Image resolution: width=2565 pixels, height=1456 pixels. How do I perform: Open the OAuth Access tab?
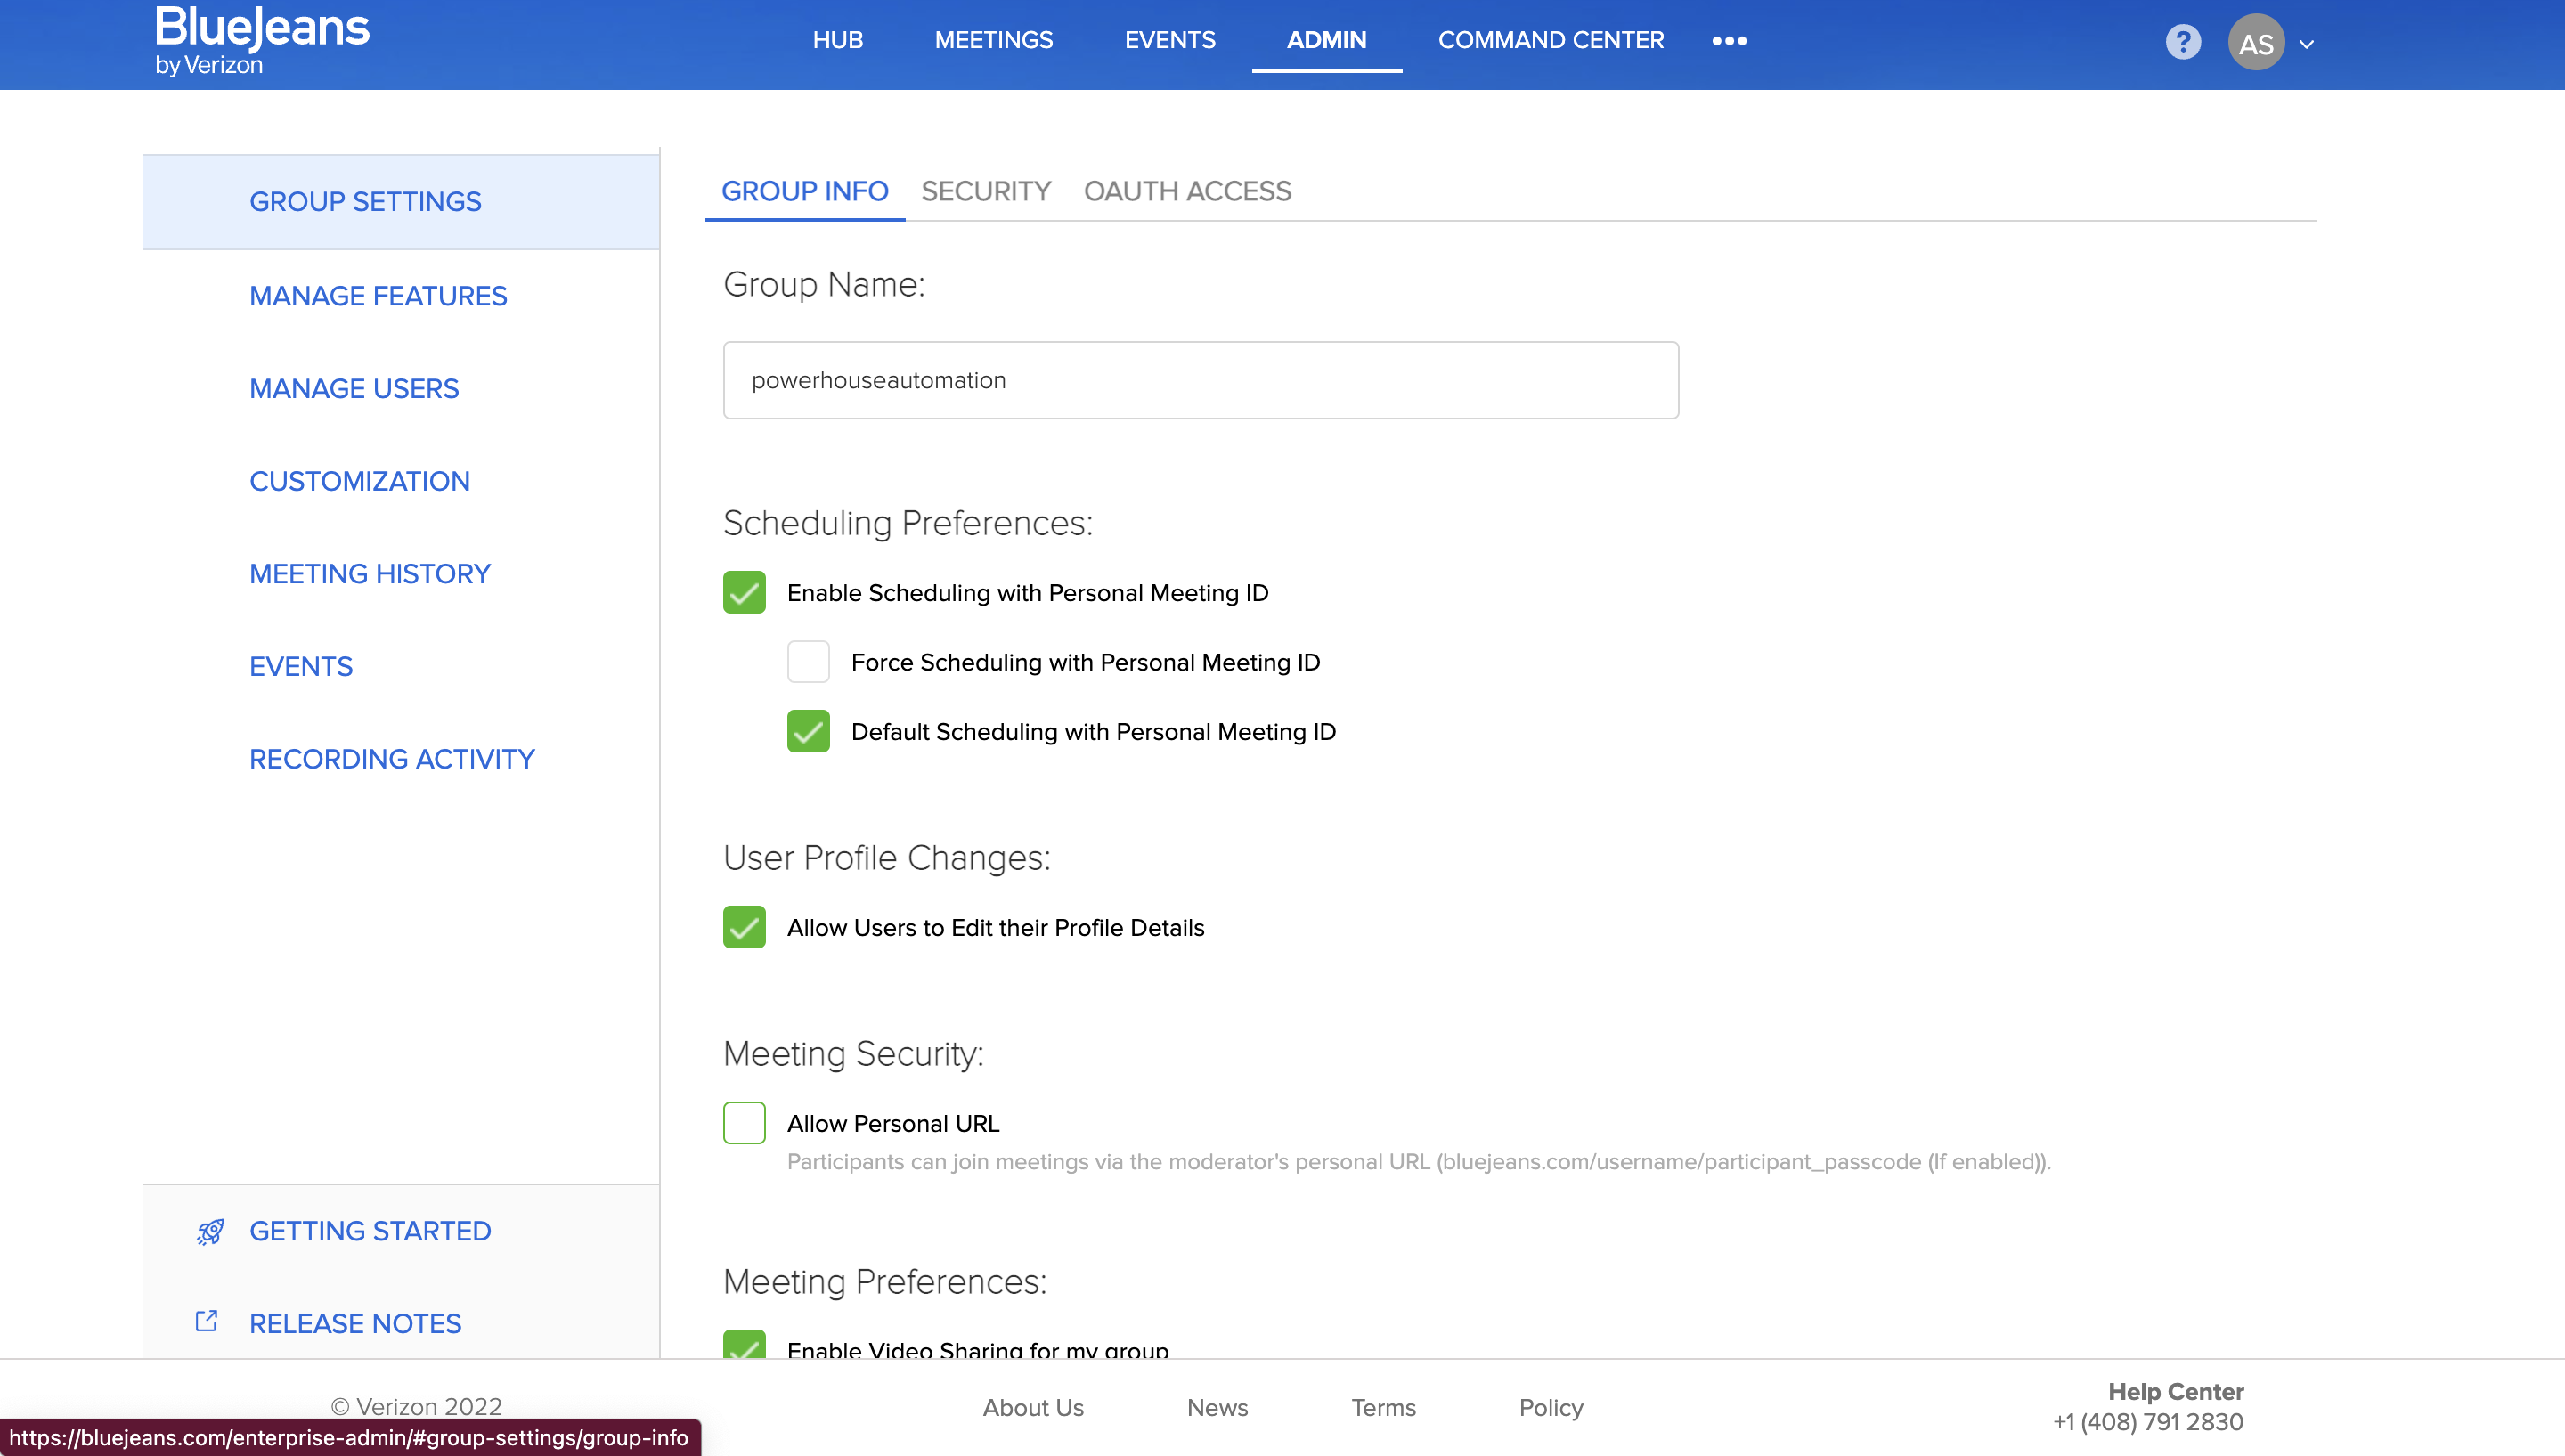pos(1187,191)
